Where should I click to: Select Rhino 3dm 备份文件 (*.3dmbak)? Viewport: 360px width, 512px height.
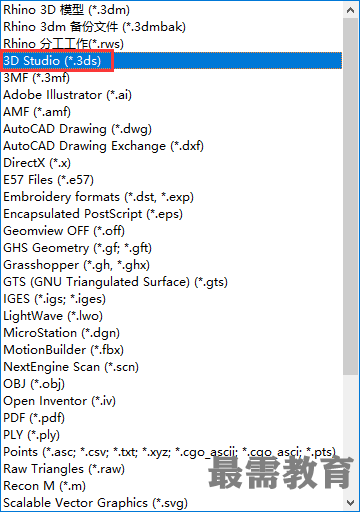pyautogui.click(x=172, y=27)
